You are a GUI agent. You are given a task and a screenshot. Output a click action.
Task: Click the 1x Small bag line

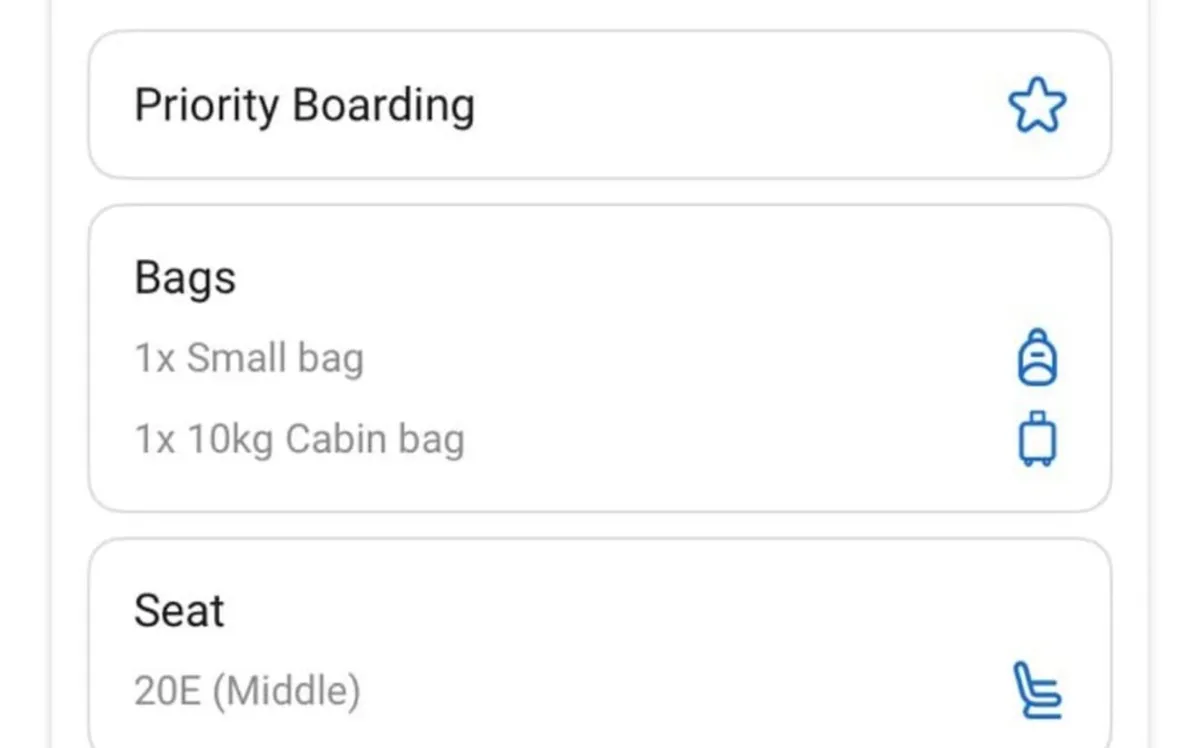pos(249,358)
